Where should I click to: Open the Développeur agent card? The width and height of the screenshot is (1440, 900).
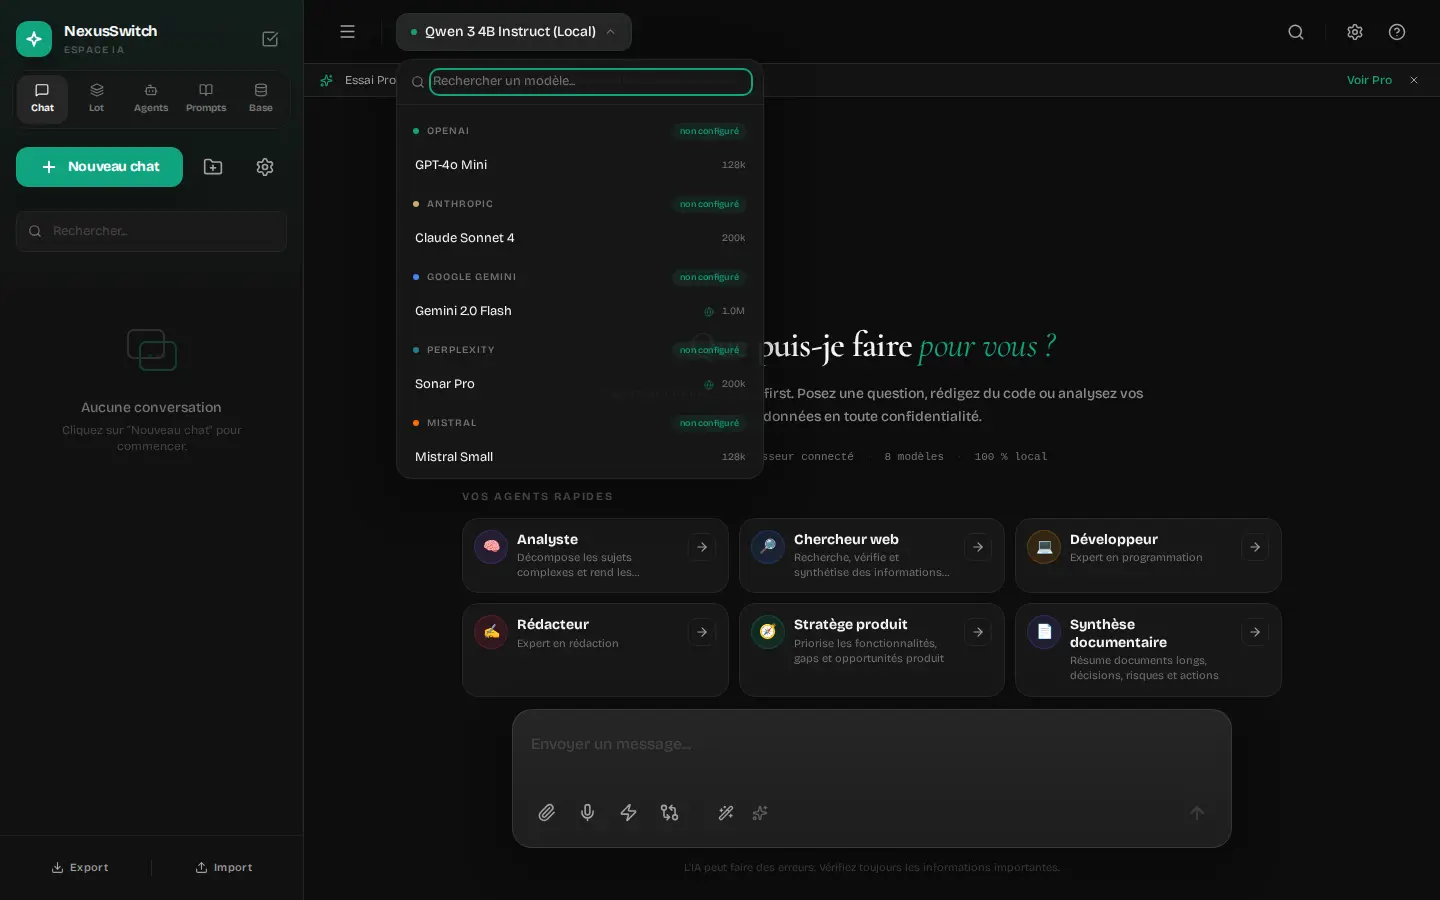pos(1148,555)
